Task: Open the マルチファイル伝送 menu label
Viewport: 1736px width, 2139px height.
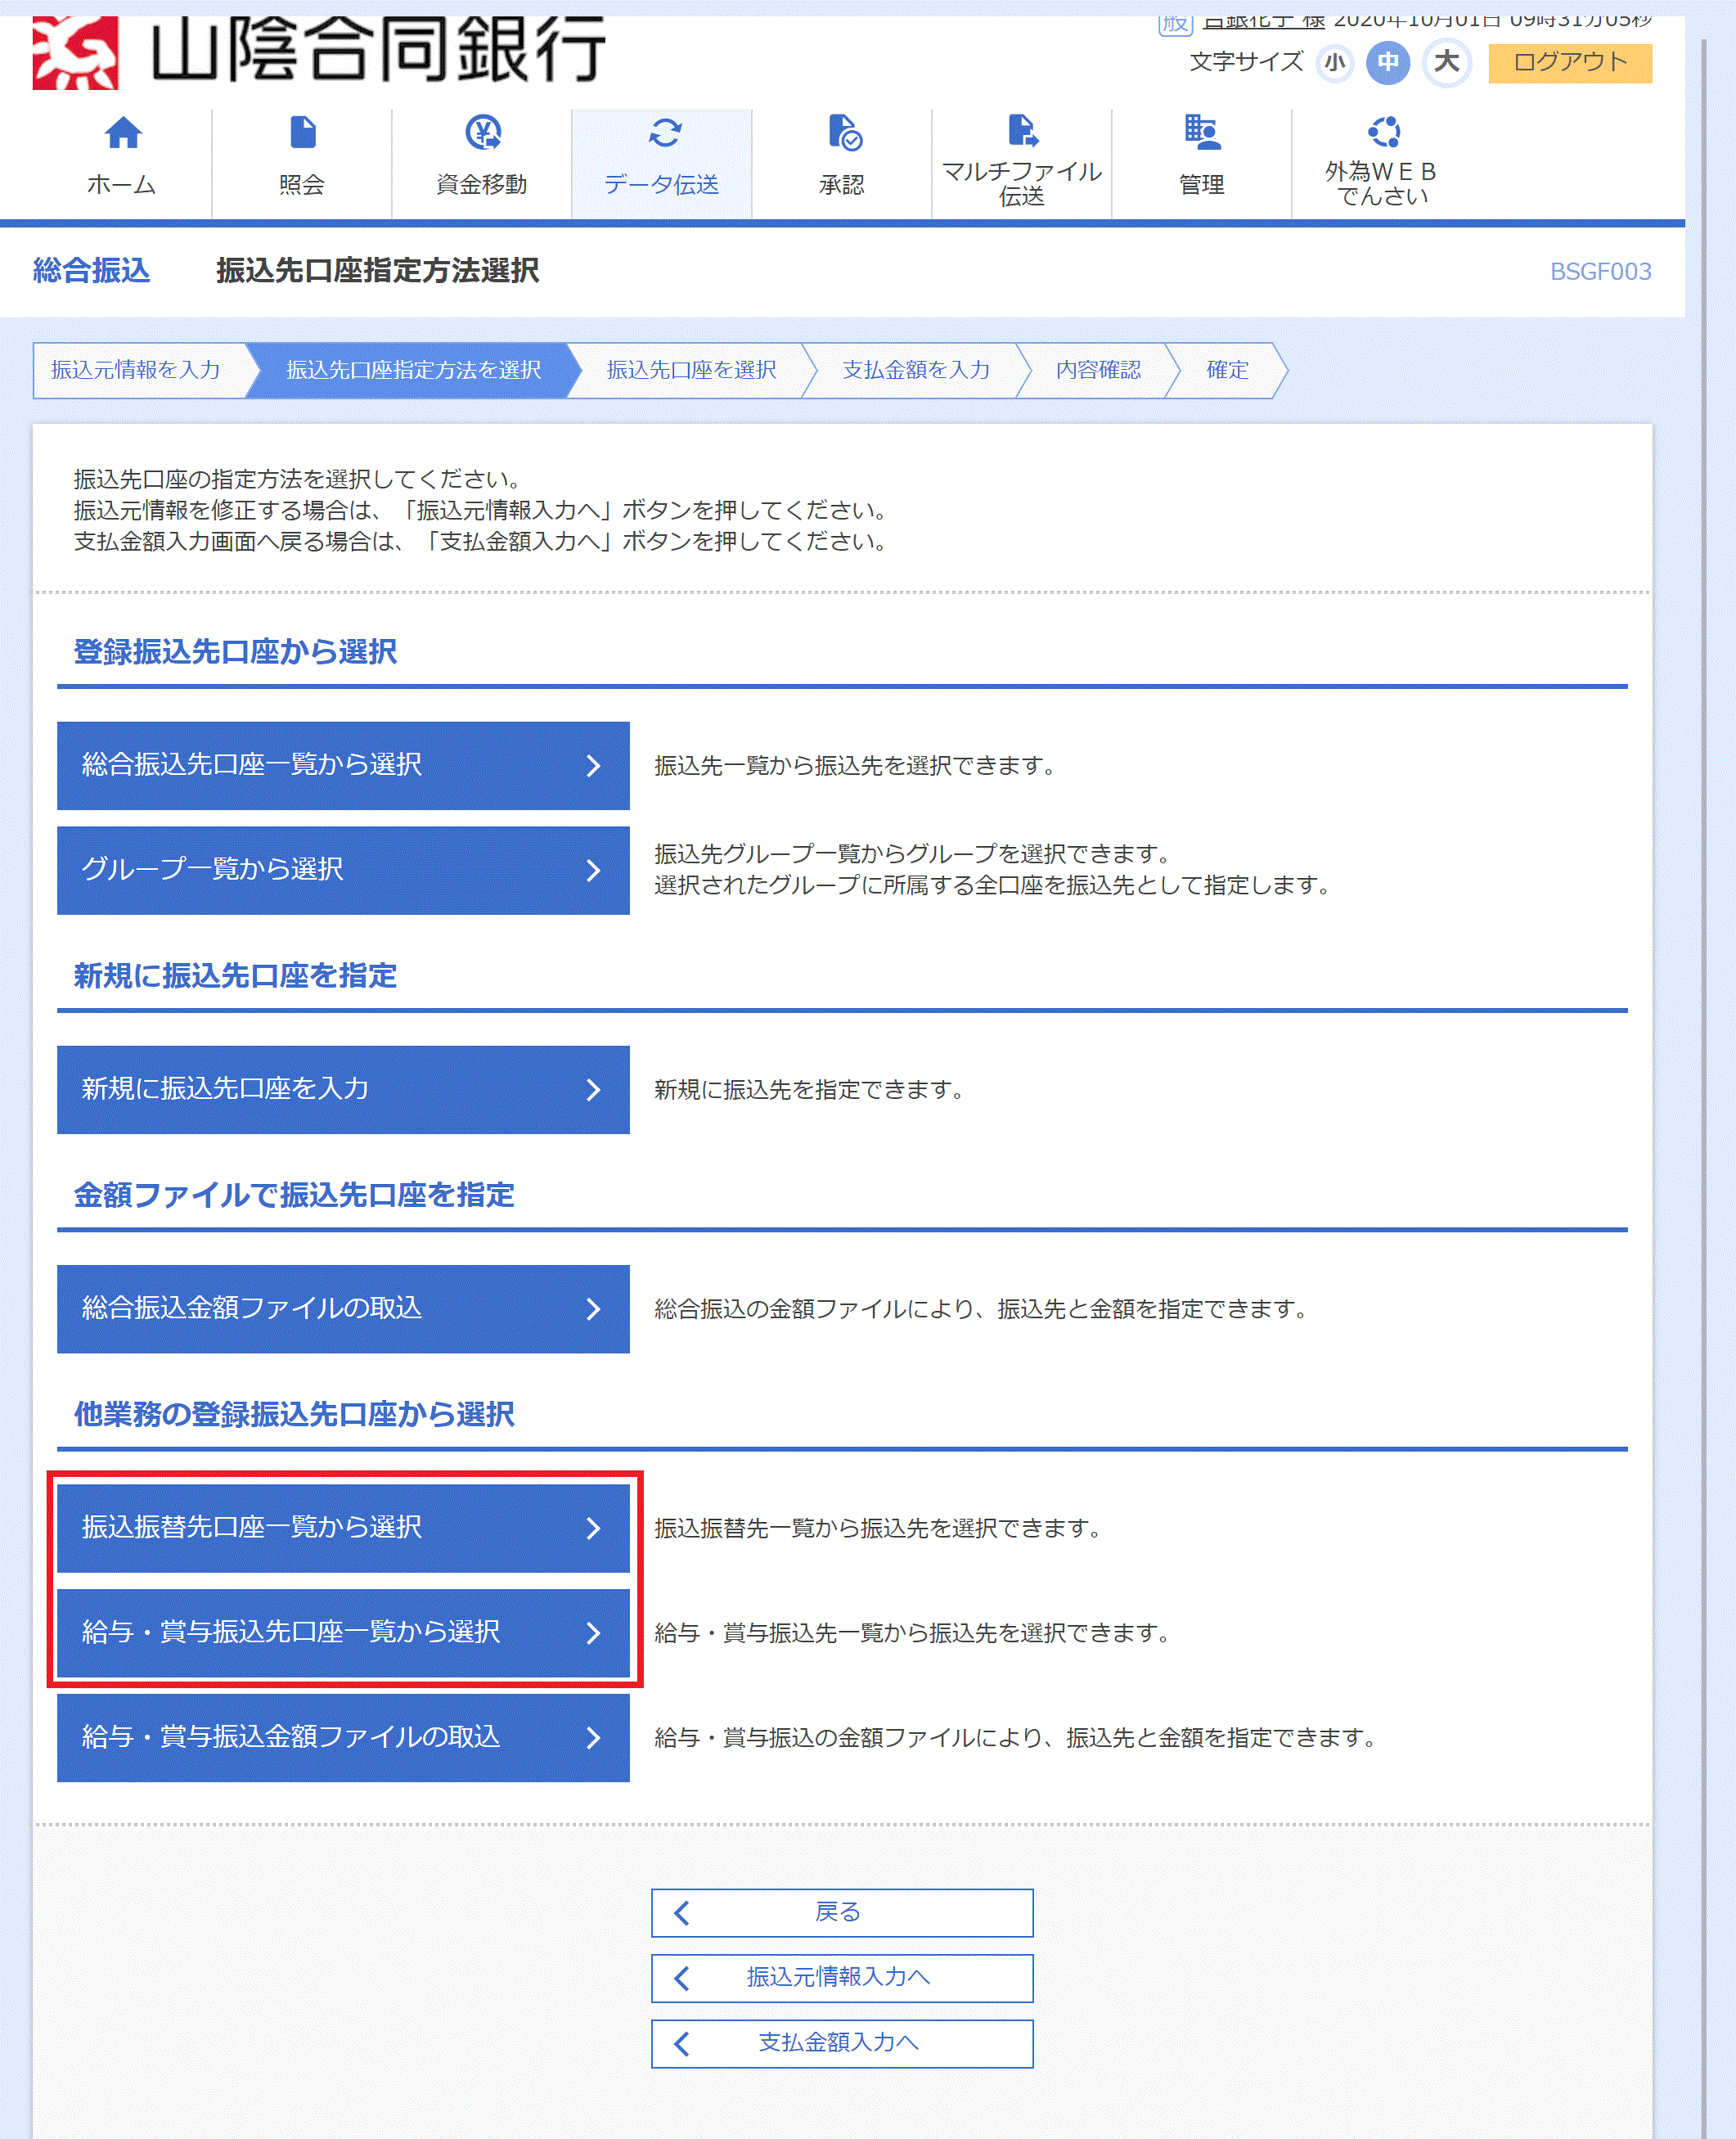Action: 1022,184
